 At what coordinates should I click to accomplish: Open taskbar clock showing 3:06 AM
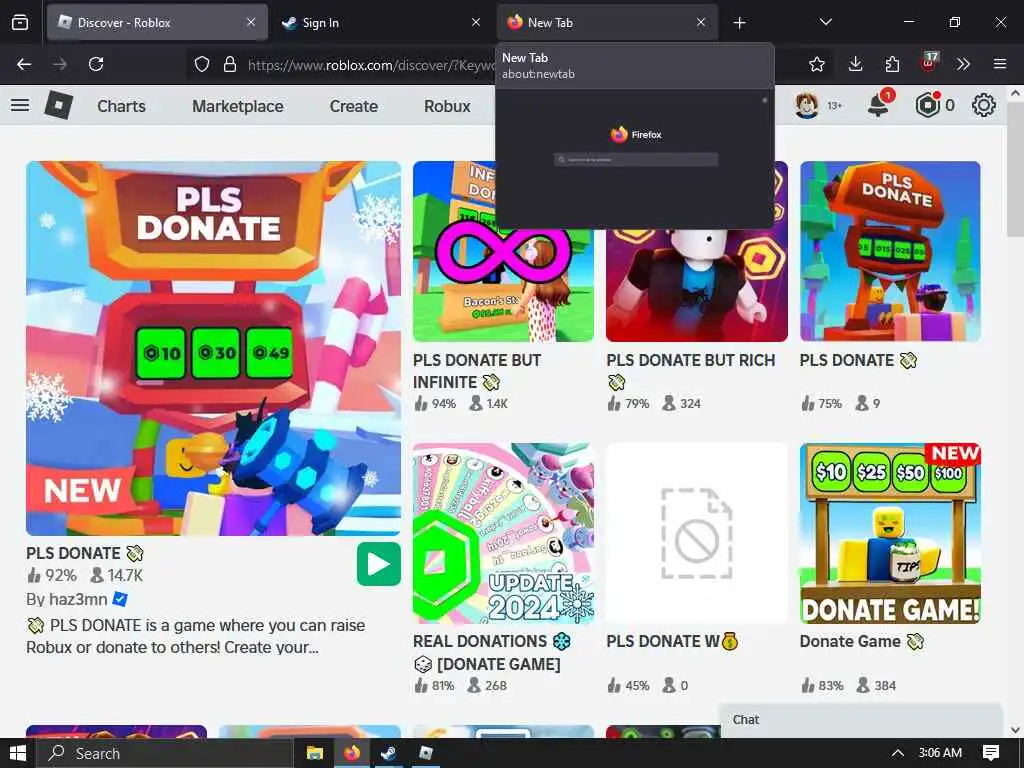940,753
